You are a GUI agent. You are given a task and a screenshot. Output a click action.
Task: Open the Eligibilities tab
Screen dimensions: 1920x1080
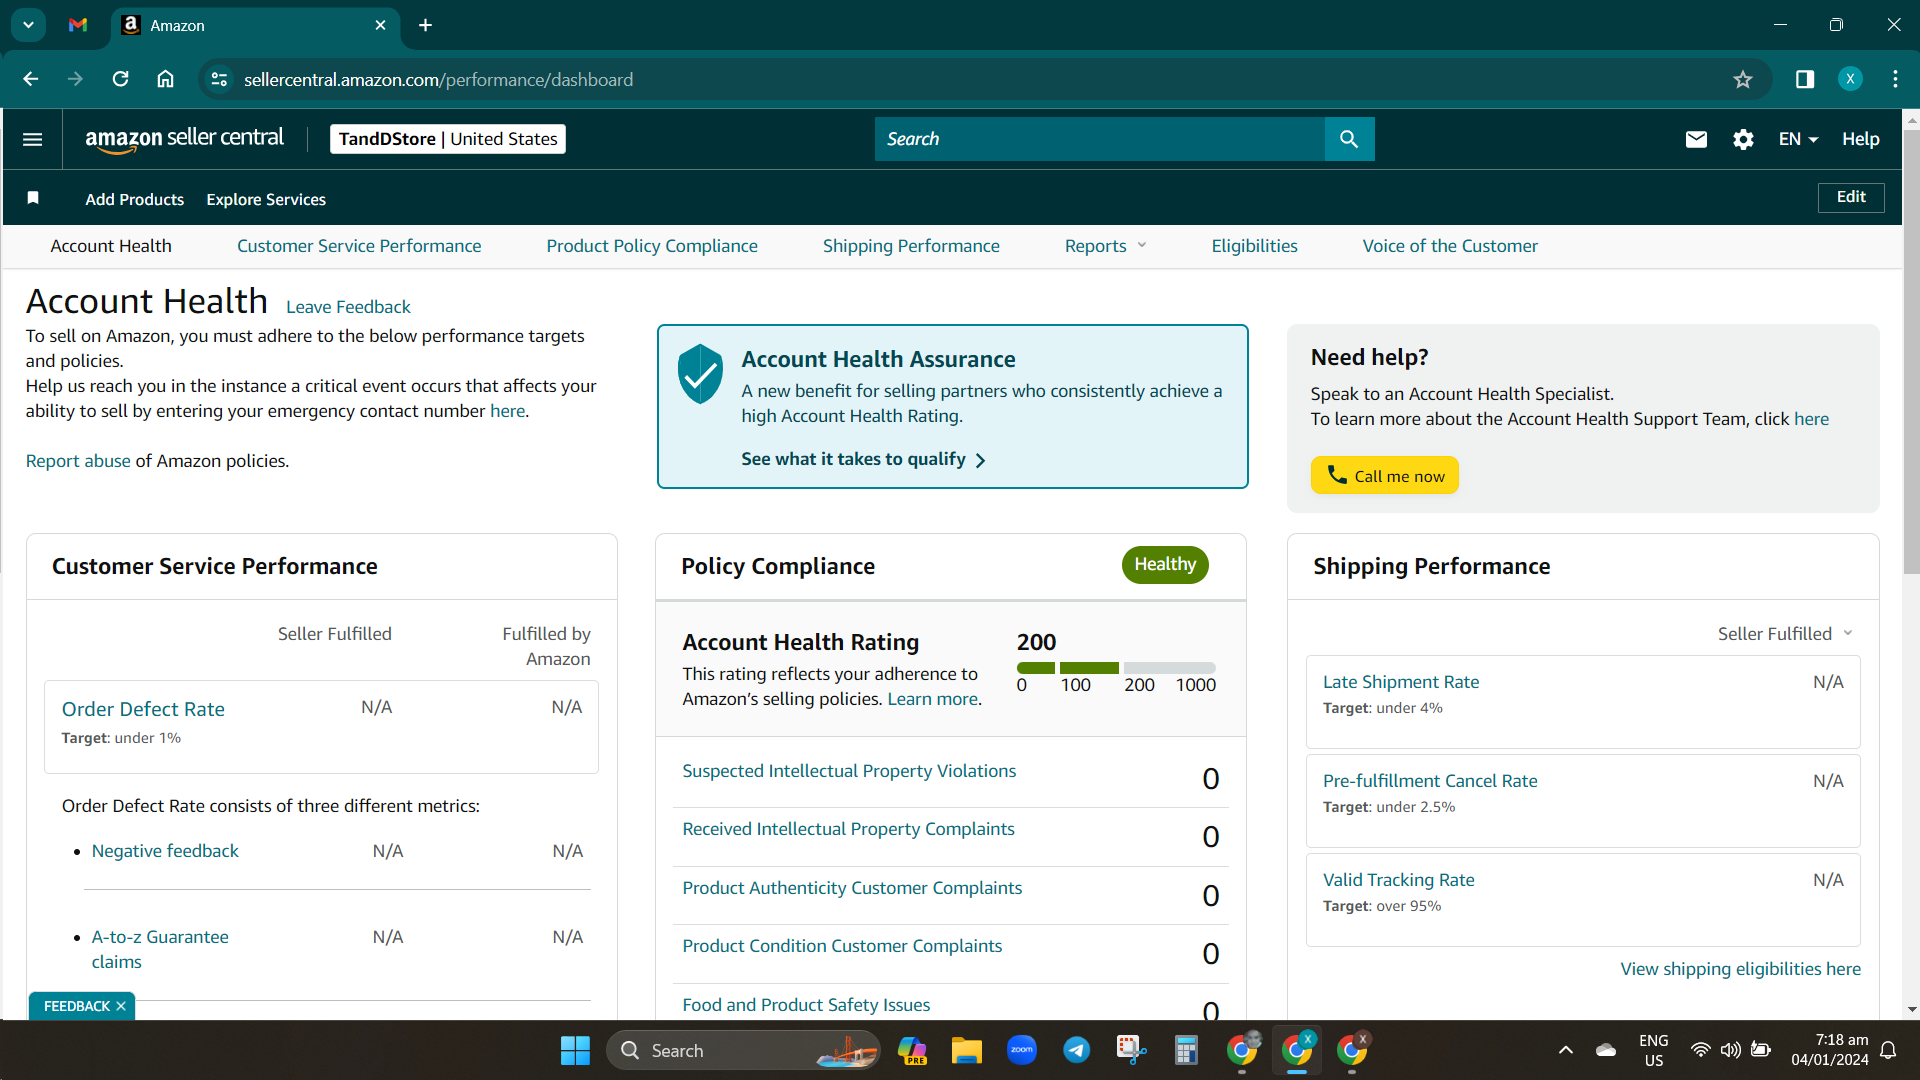(x=1254, y=246)
